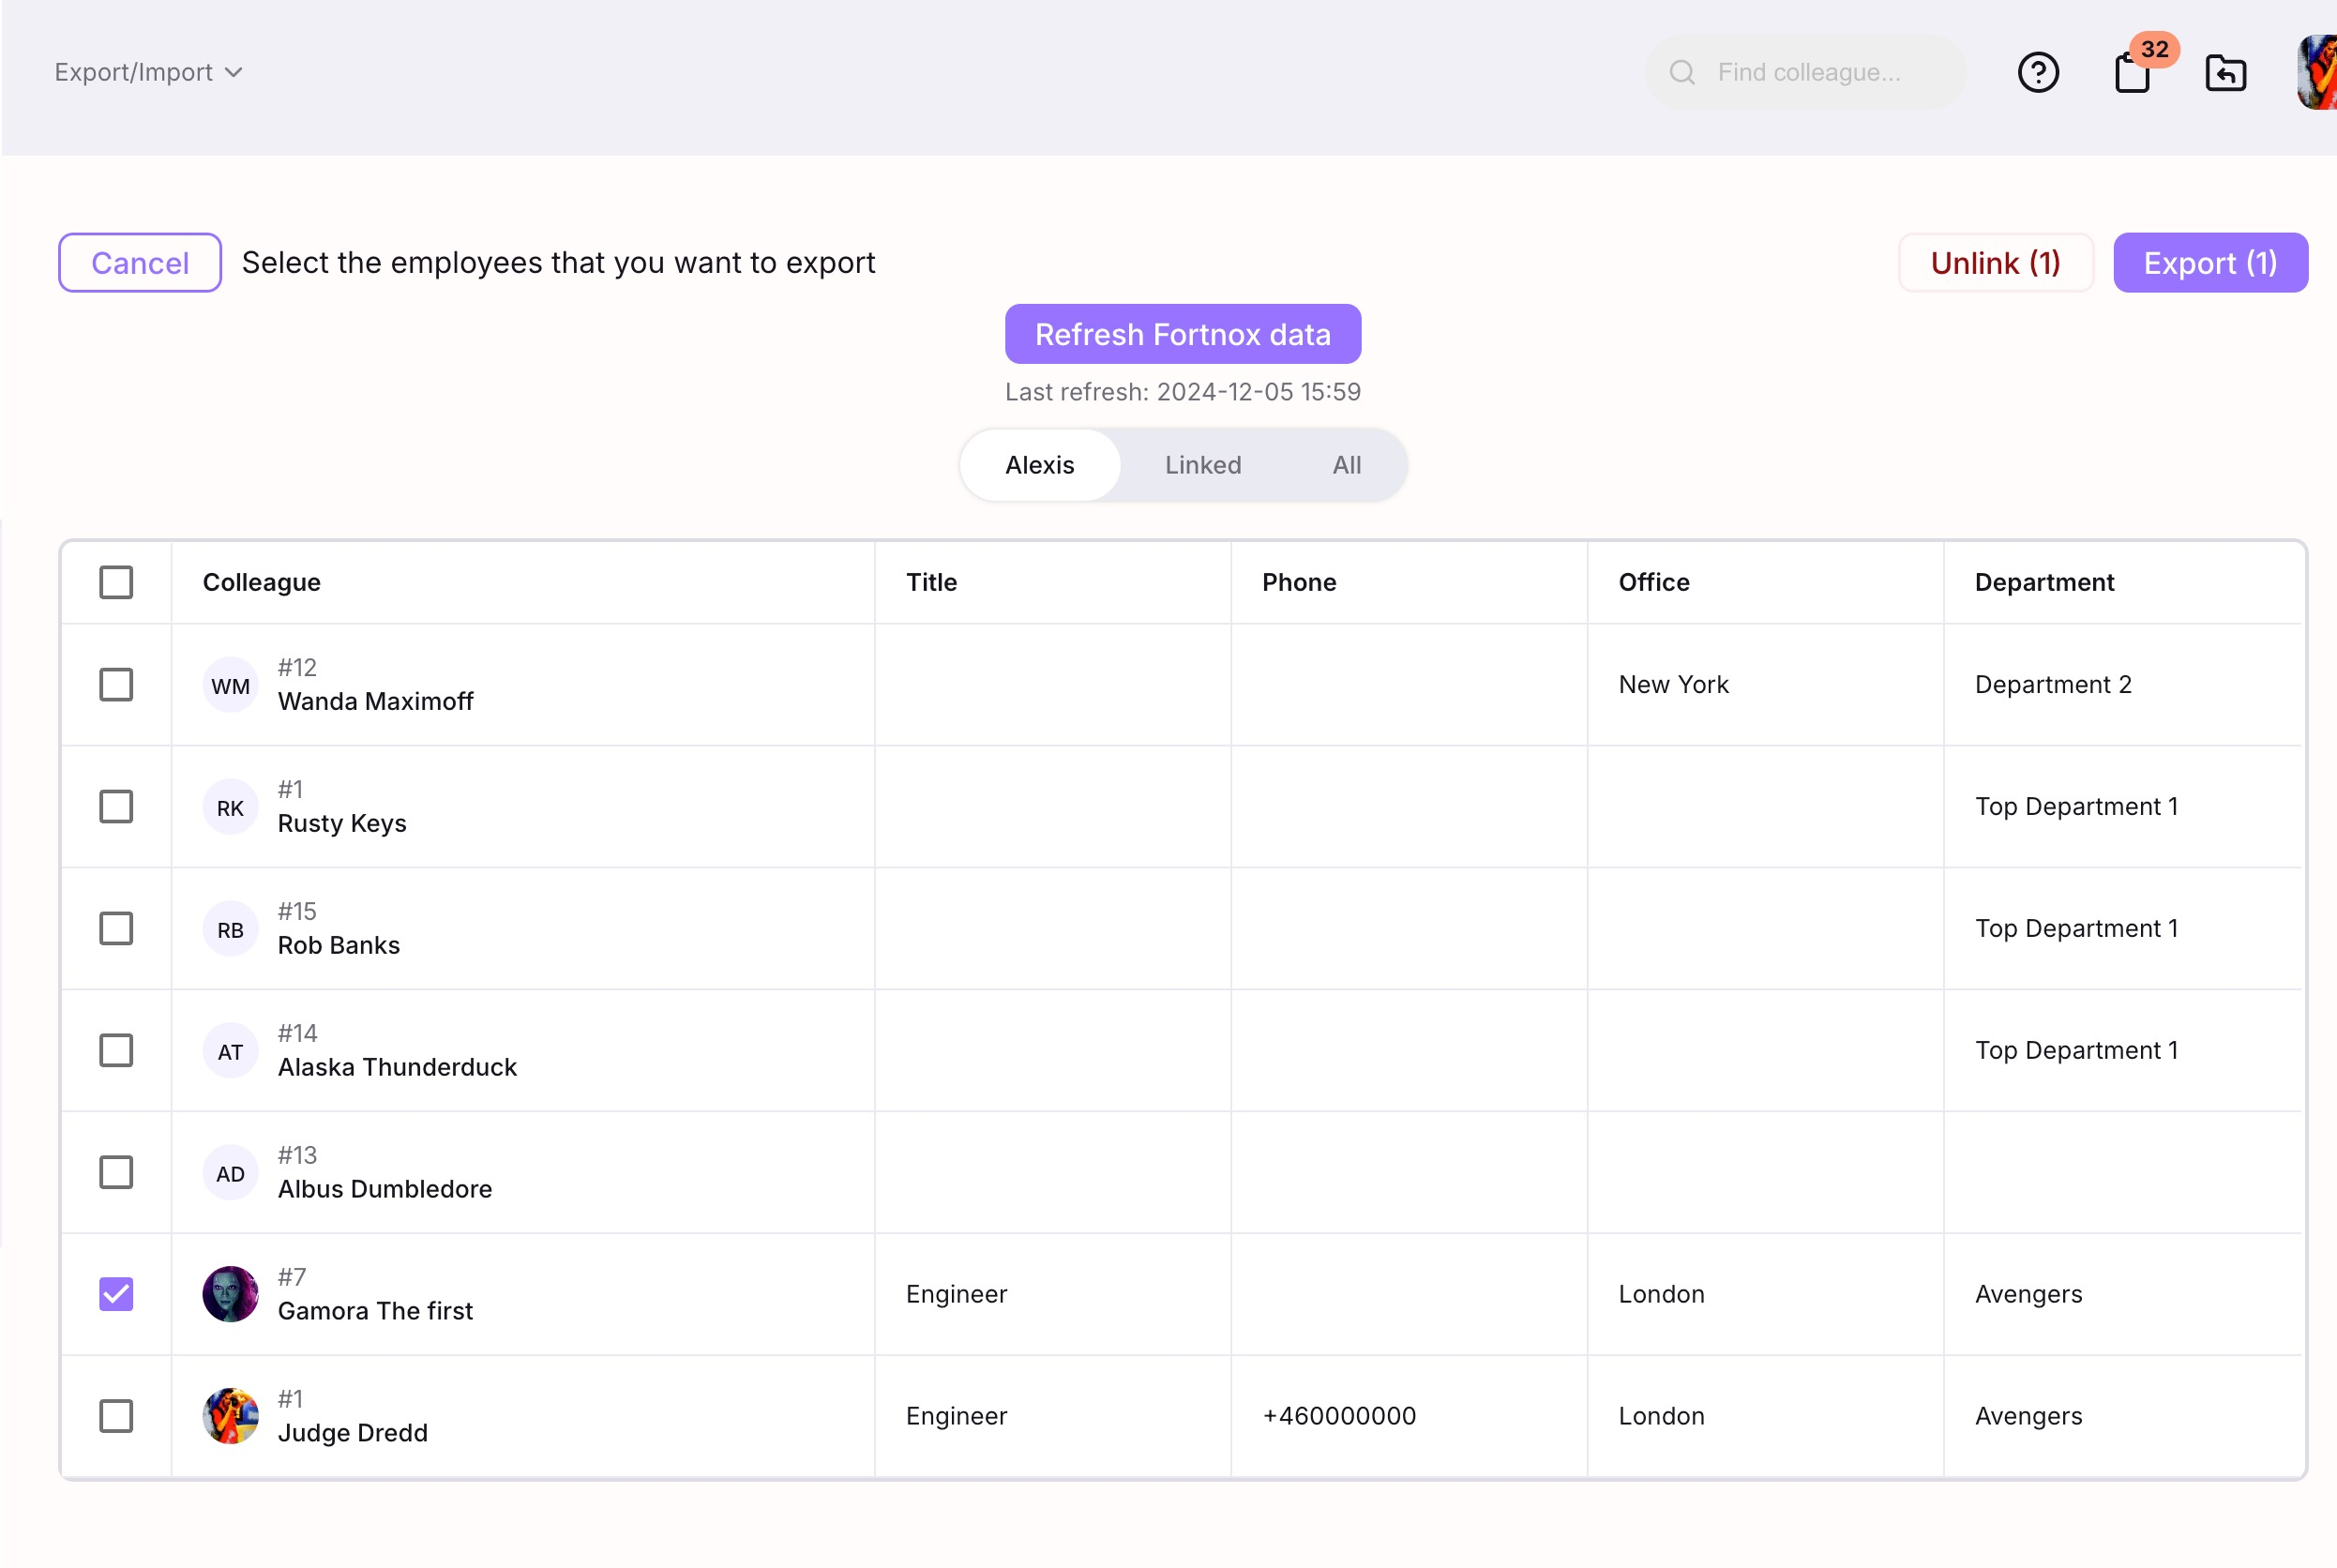Click the AD initials avatar

click(x=230, y=1173)
